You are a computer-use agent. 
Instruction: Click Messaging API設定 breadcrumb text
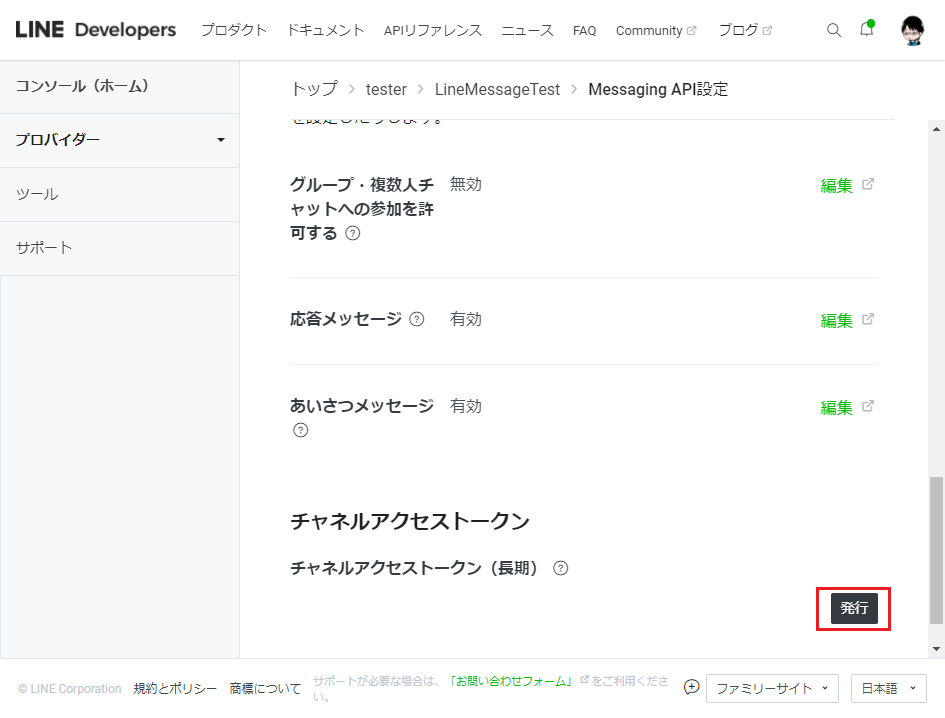point(658,89)
